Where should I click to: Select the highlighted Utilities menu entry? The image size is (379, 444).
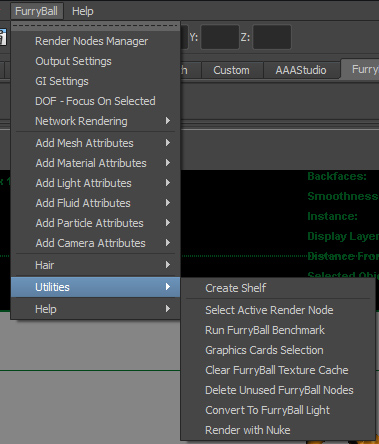pyautogui.click(x=96, y=287)
